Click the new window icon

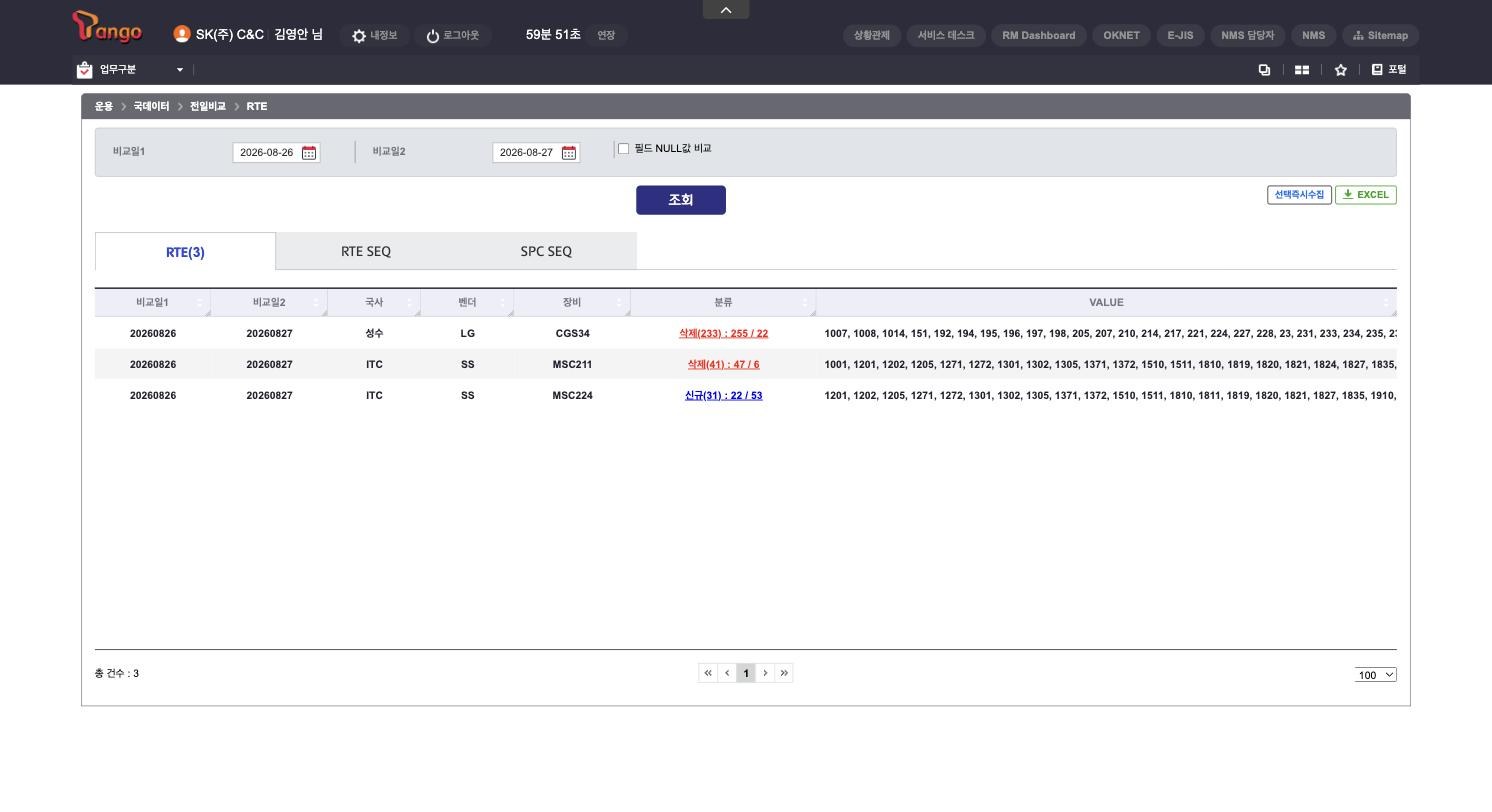[x=1264, y=70]
